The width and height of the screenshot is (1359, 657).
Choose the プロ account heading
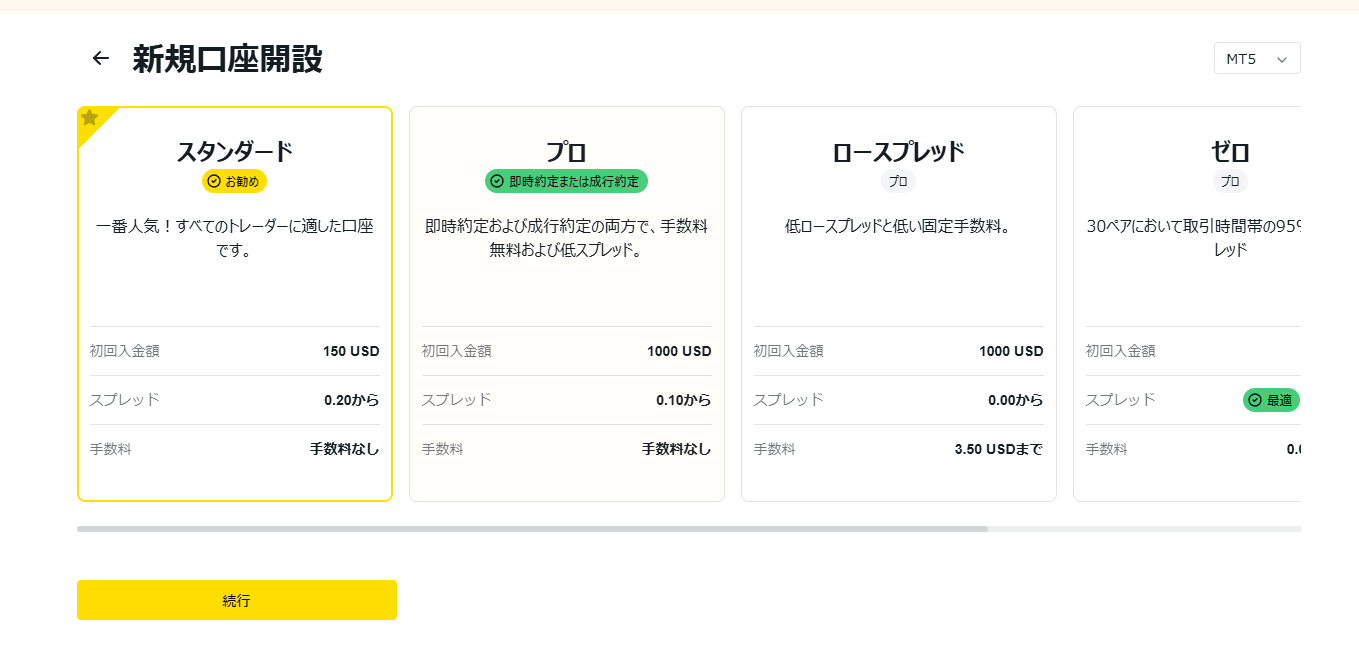tap(566, 152)
